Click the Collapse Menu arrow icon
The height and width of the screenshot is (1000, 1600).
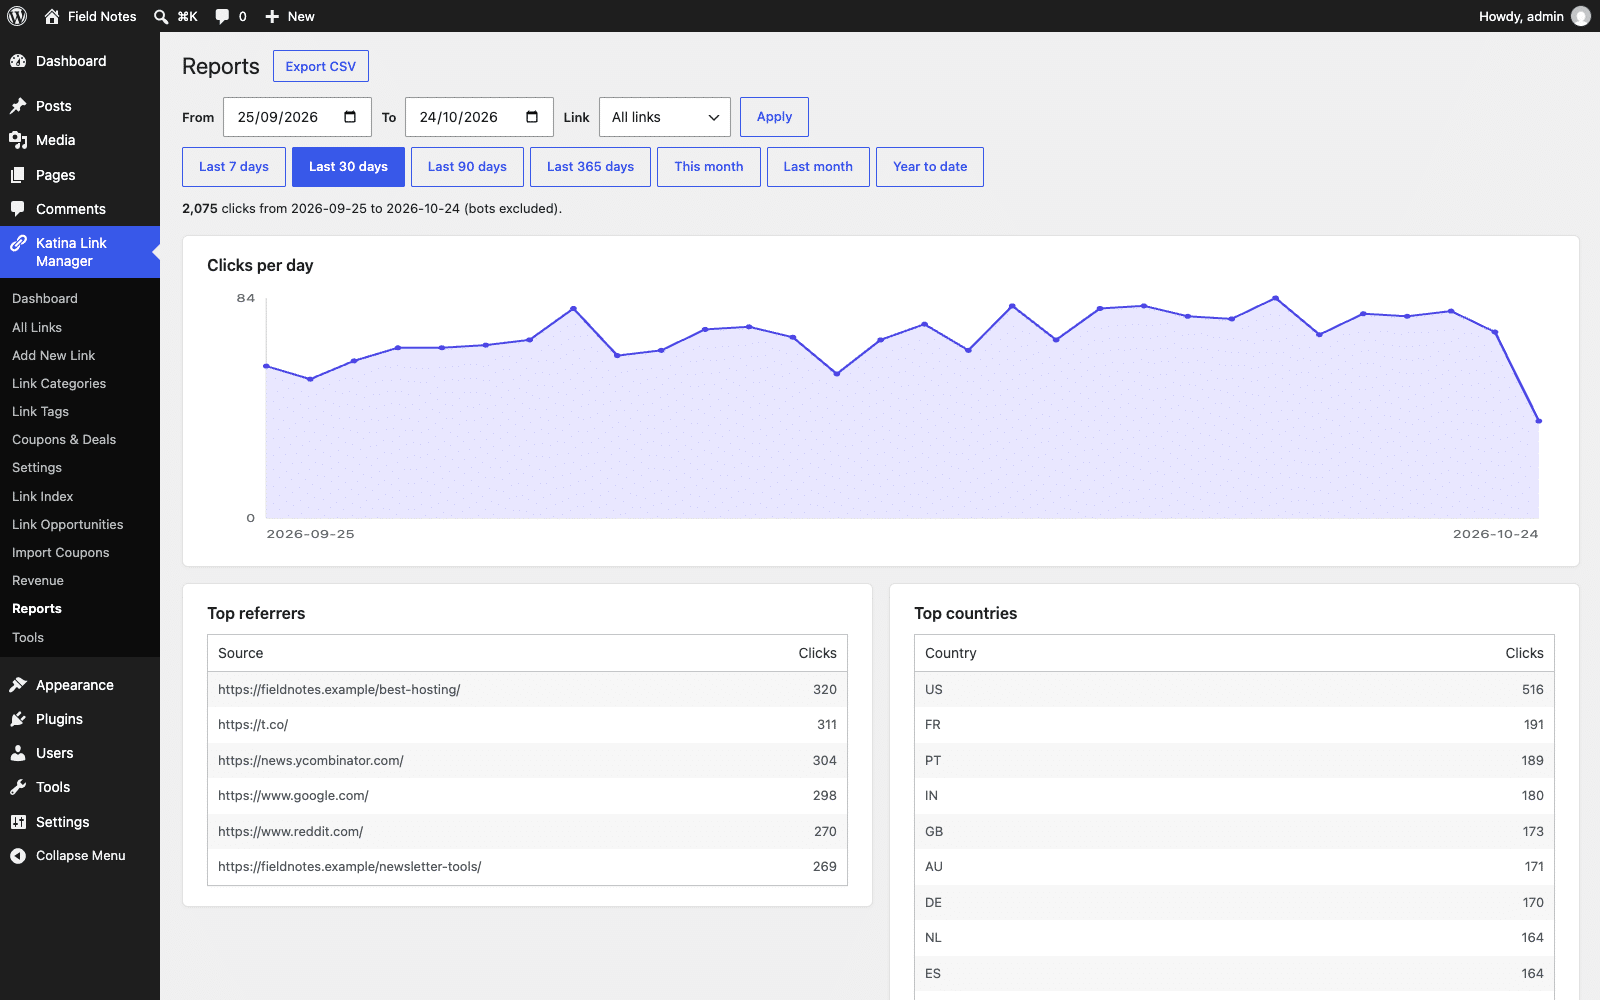(18, 856)
